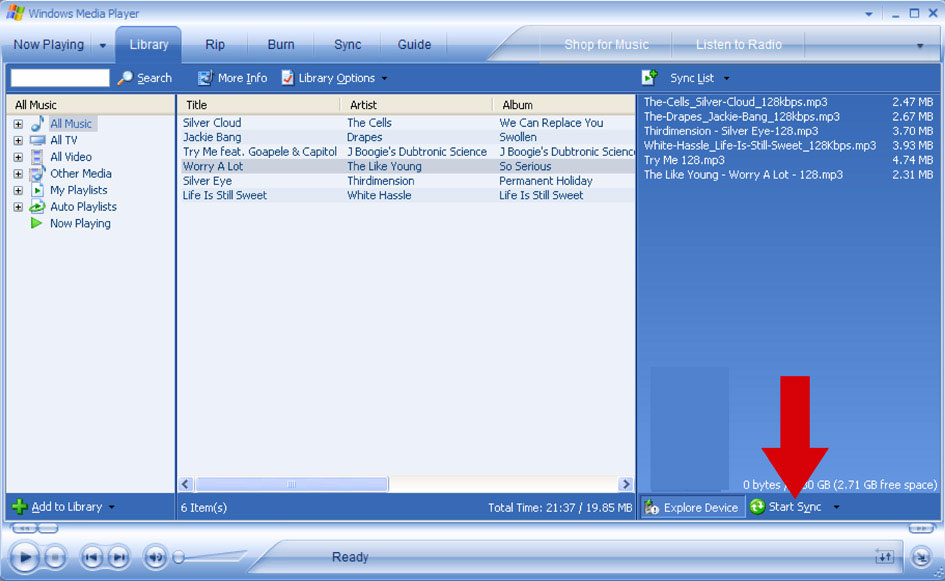Expand the Auto Playlists tree node

(x=18, y=207)
